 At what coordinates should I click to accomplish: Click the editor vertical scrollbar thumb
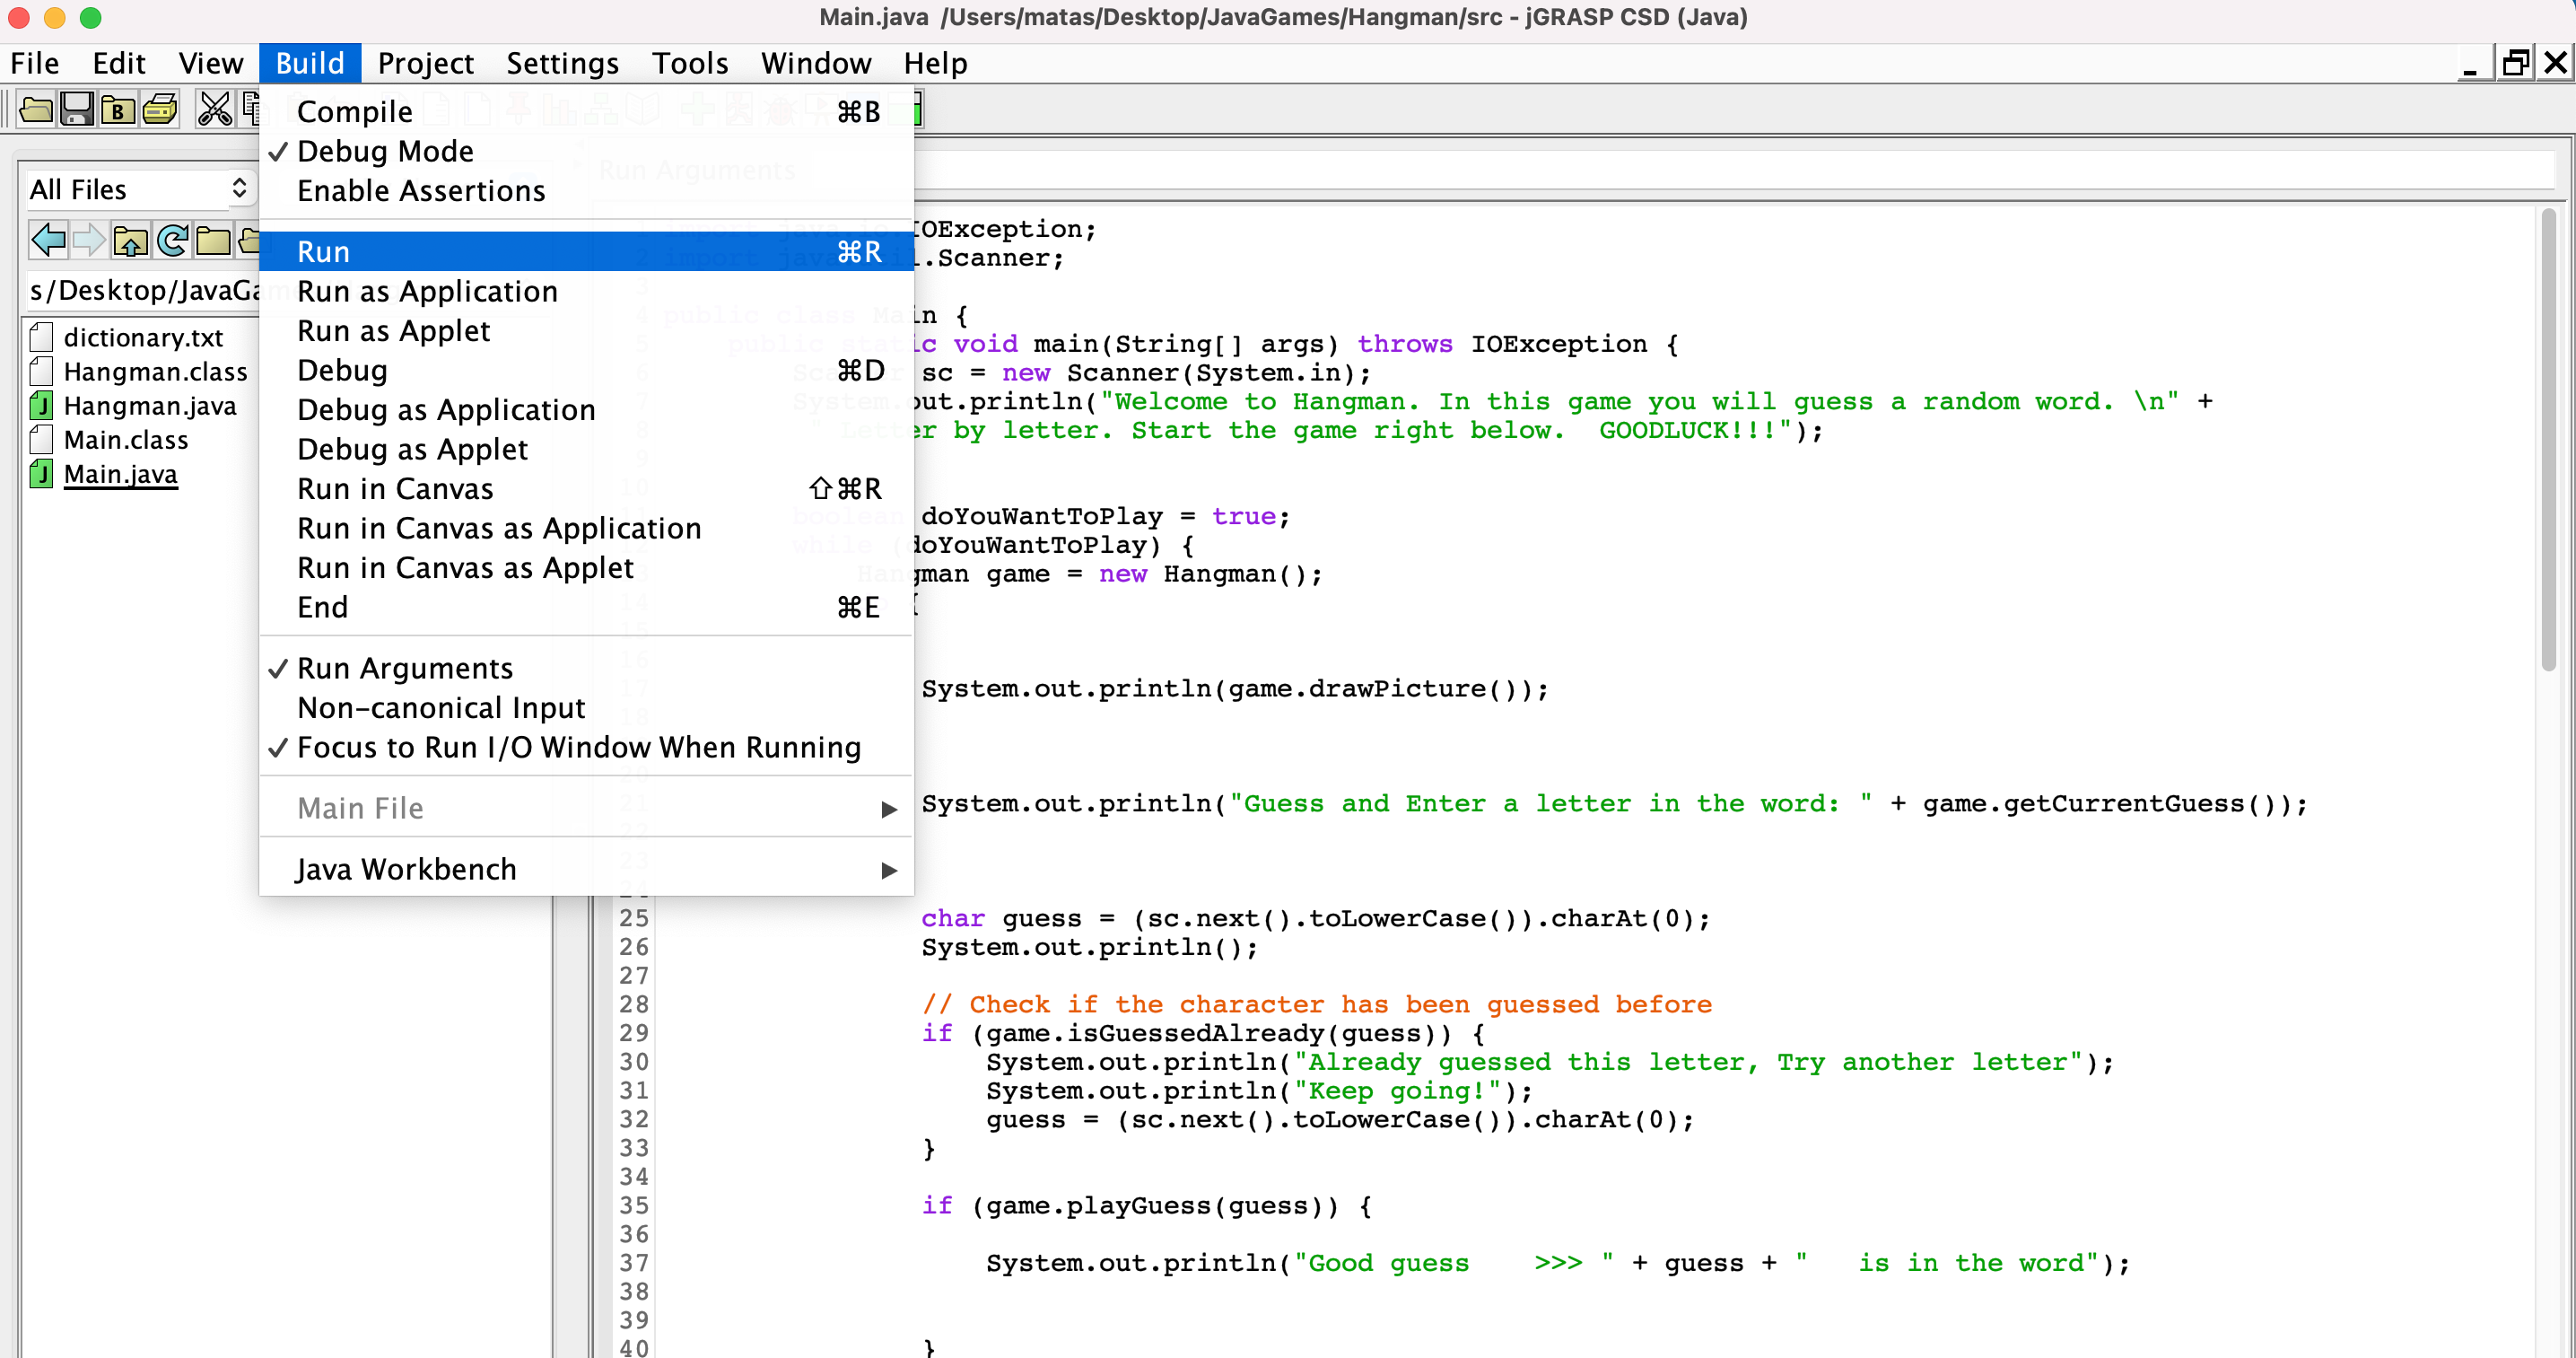click(x=2549, y=440)
